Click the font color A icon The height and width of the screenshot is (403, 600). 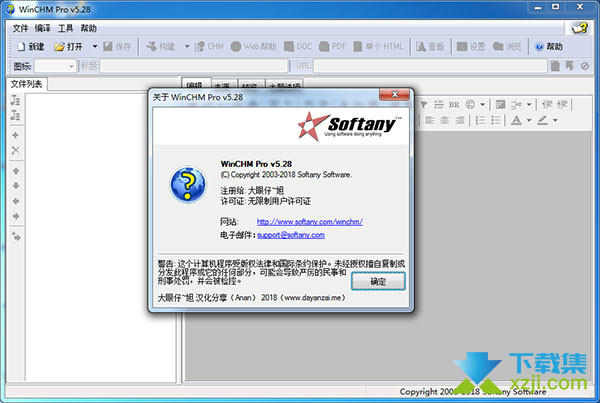point(516,120)
